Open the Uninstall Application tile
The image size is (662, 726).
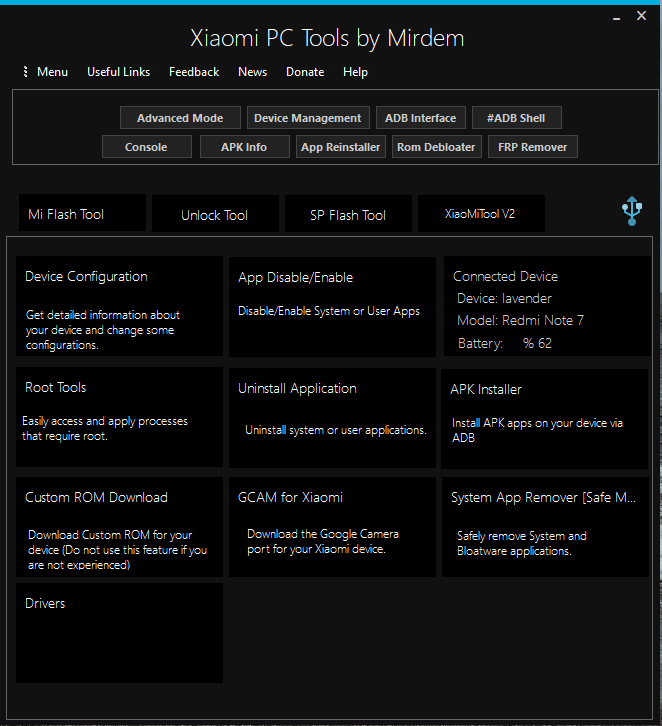(332, 418)
